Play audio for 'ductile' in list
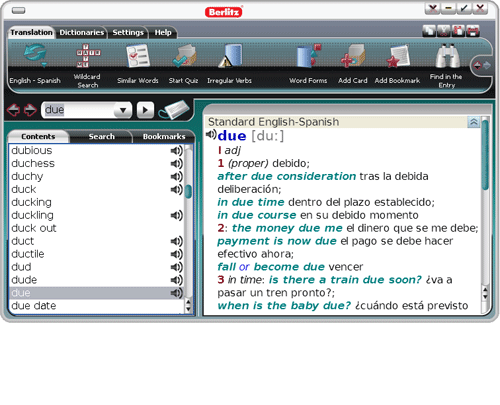 pyautogui.click(x=177, y=254)
